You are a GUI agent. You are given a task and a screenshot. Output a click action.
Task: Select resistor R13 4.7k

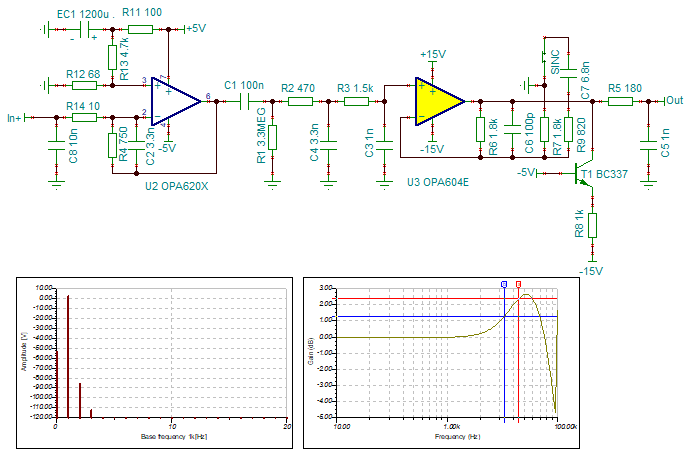(112, 57)
